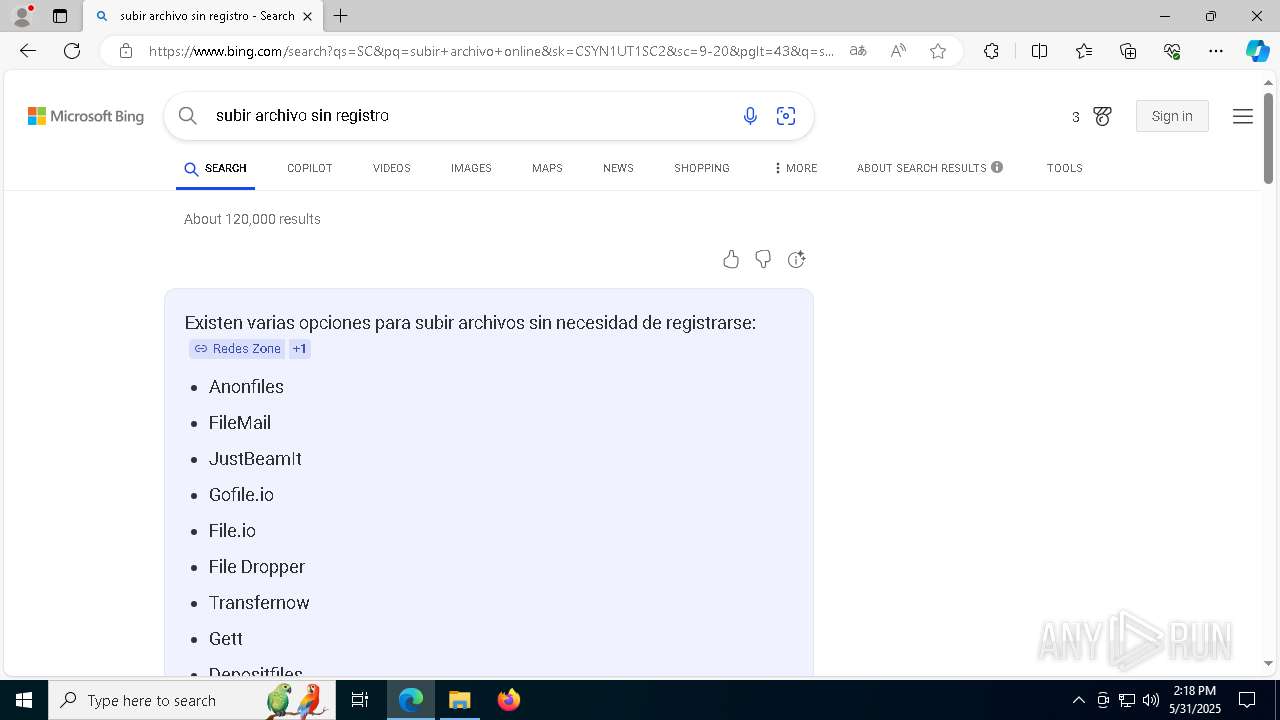Switch to the COPILOT tab
1280x720 pixels.
pyautogui.click(x=309, y=168)
